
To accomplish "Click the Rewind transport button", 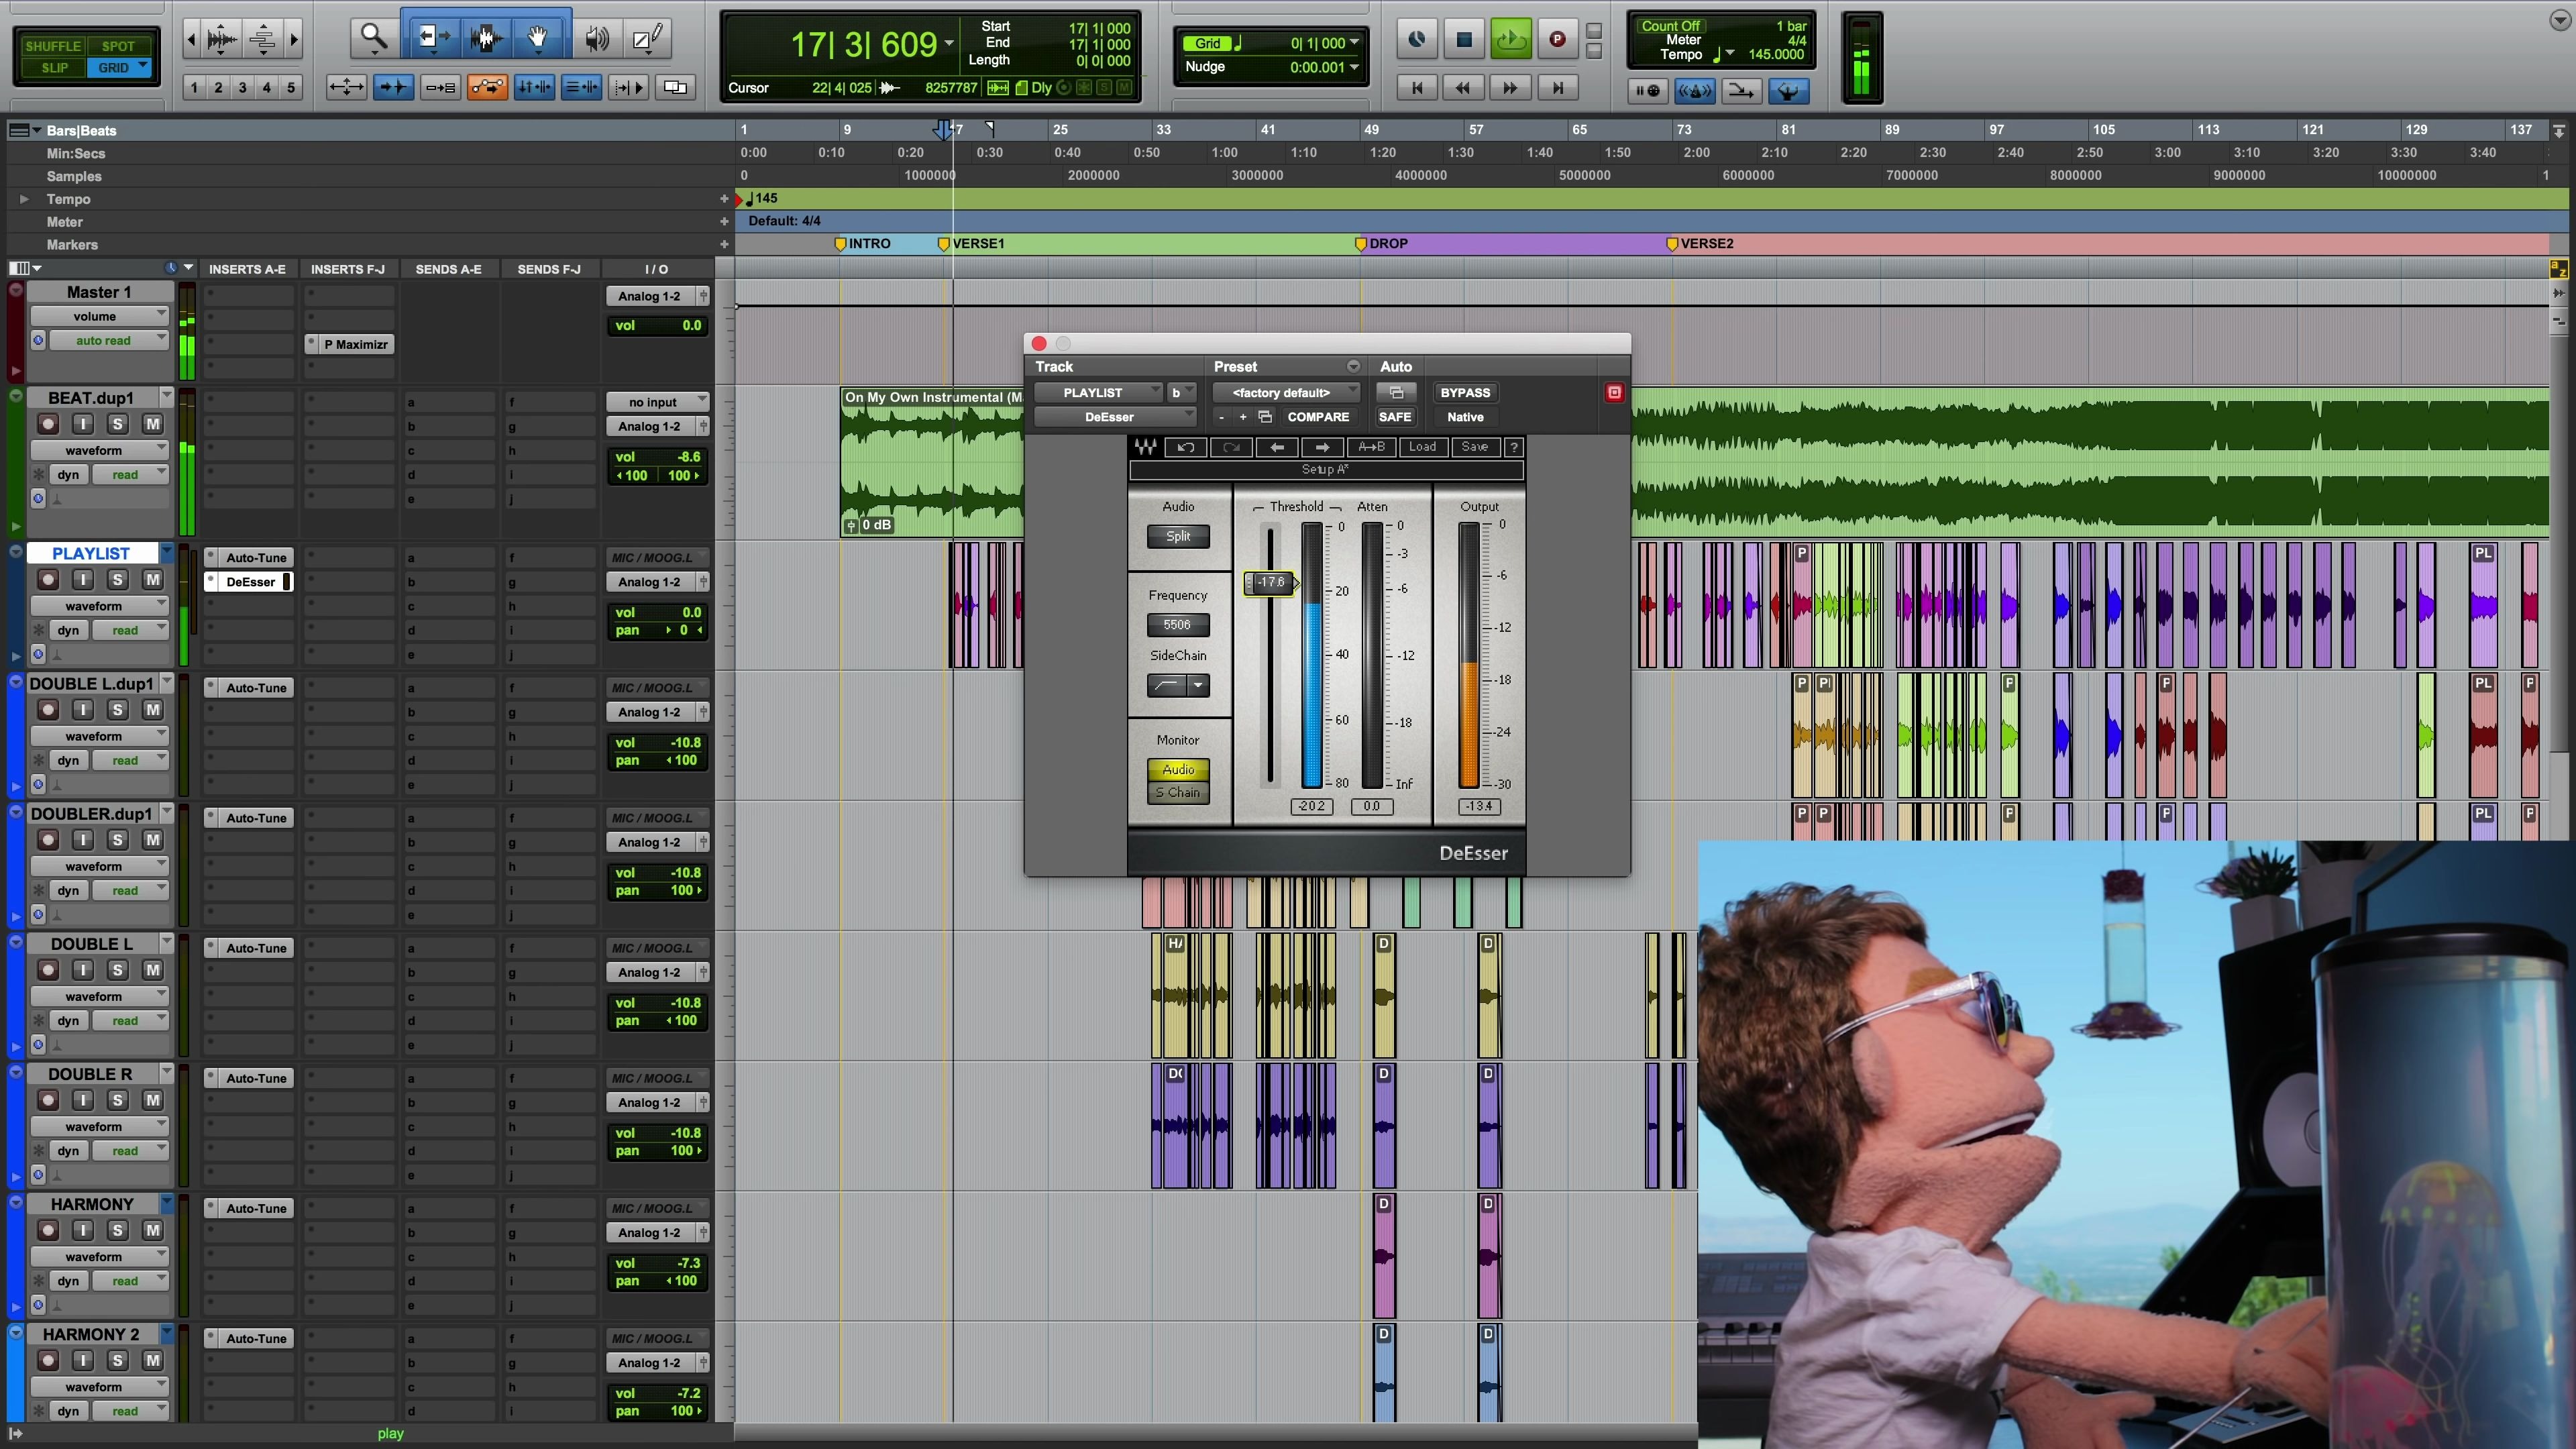I will (1463, 88).
